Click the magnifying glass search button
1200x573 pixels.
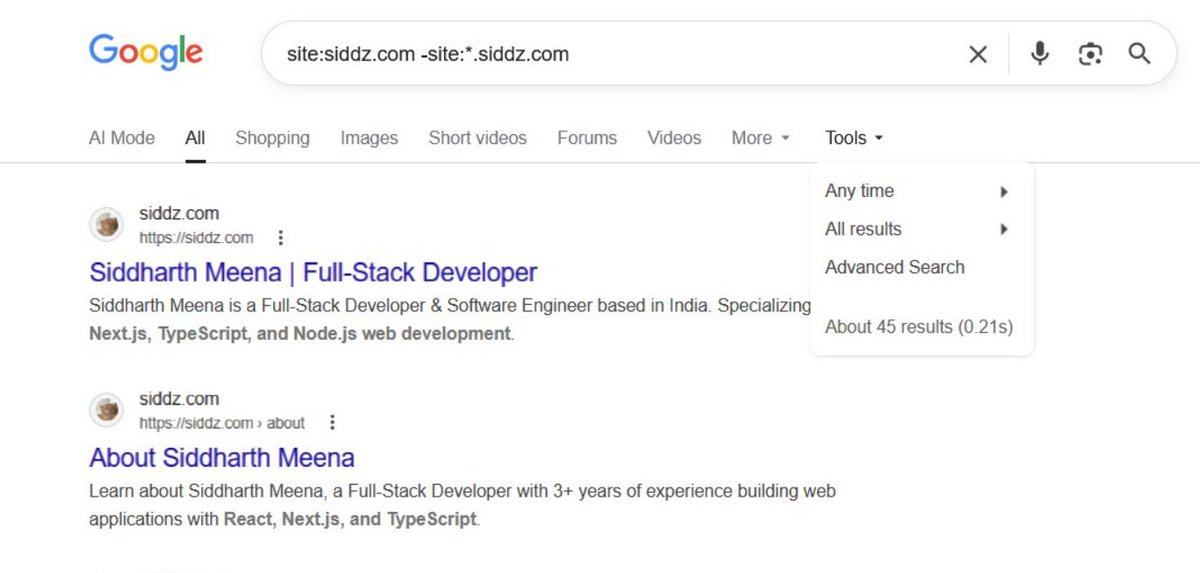point(1139,54)
